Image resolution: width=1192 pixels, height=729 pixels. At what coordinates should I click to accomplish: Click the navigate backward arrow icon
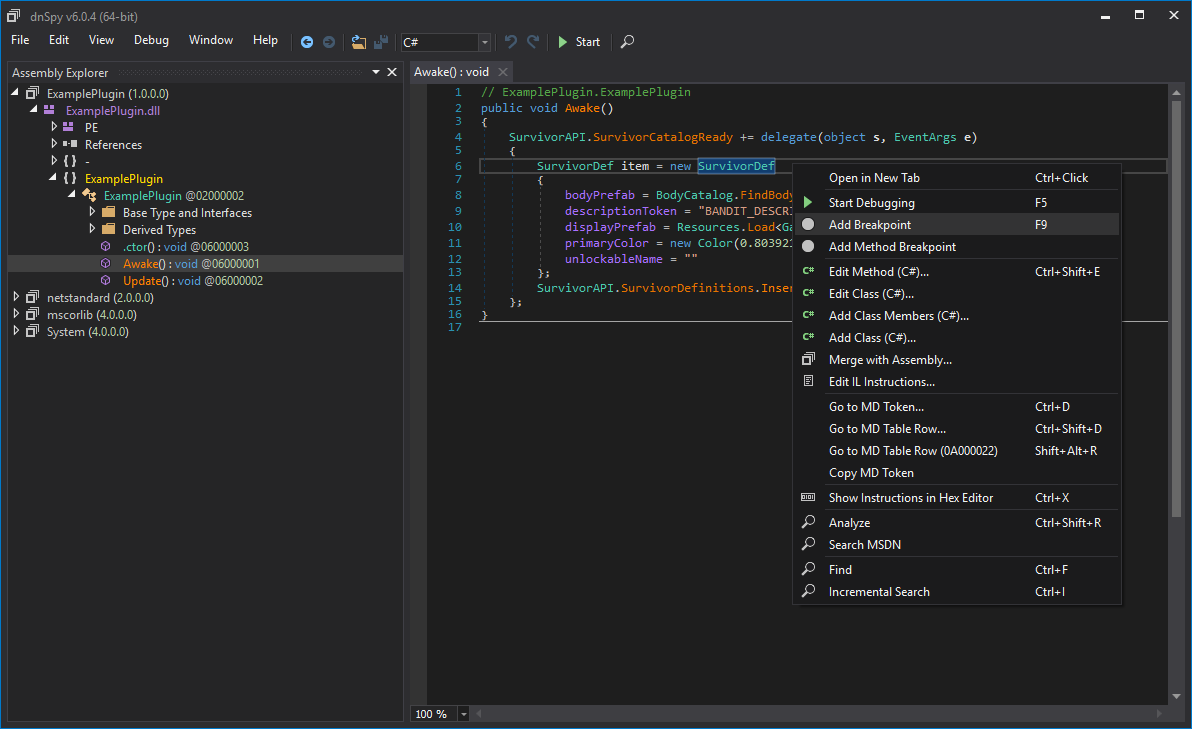coord(307,42)
